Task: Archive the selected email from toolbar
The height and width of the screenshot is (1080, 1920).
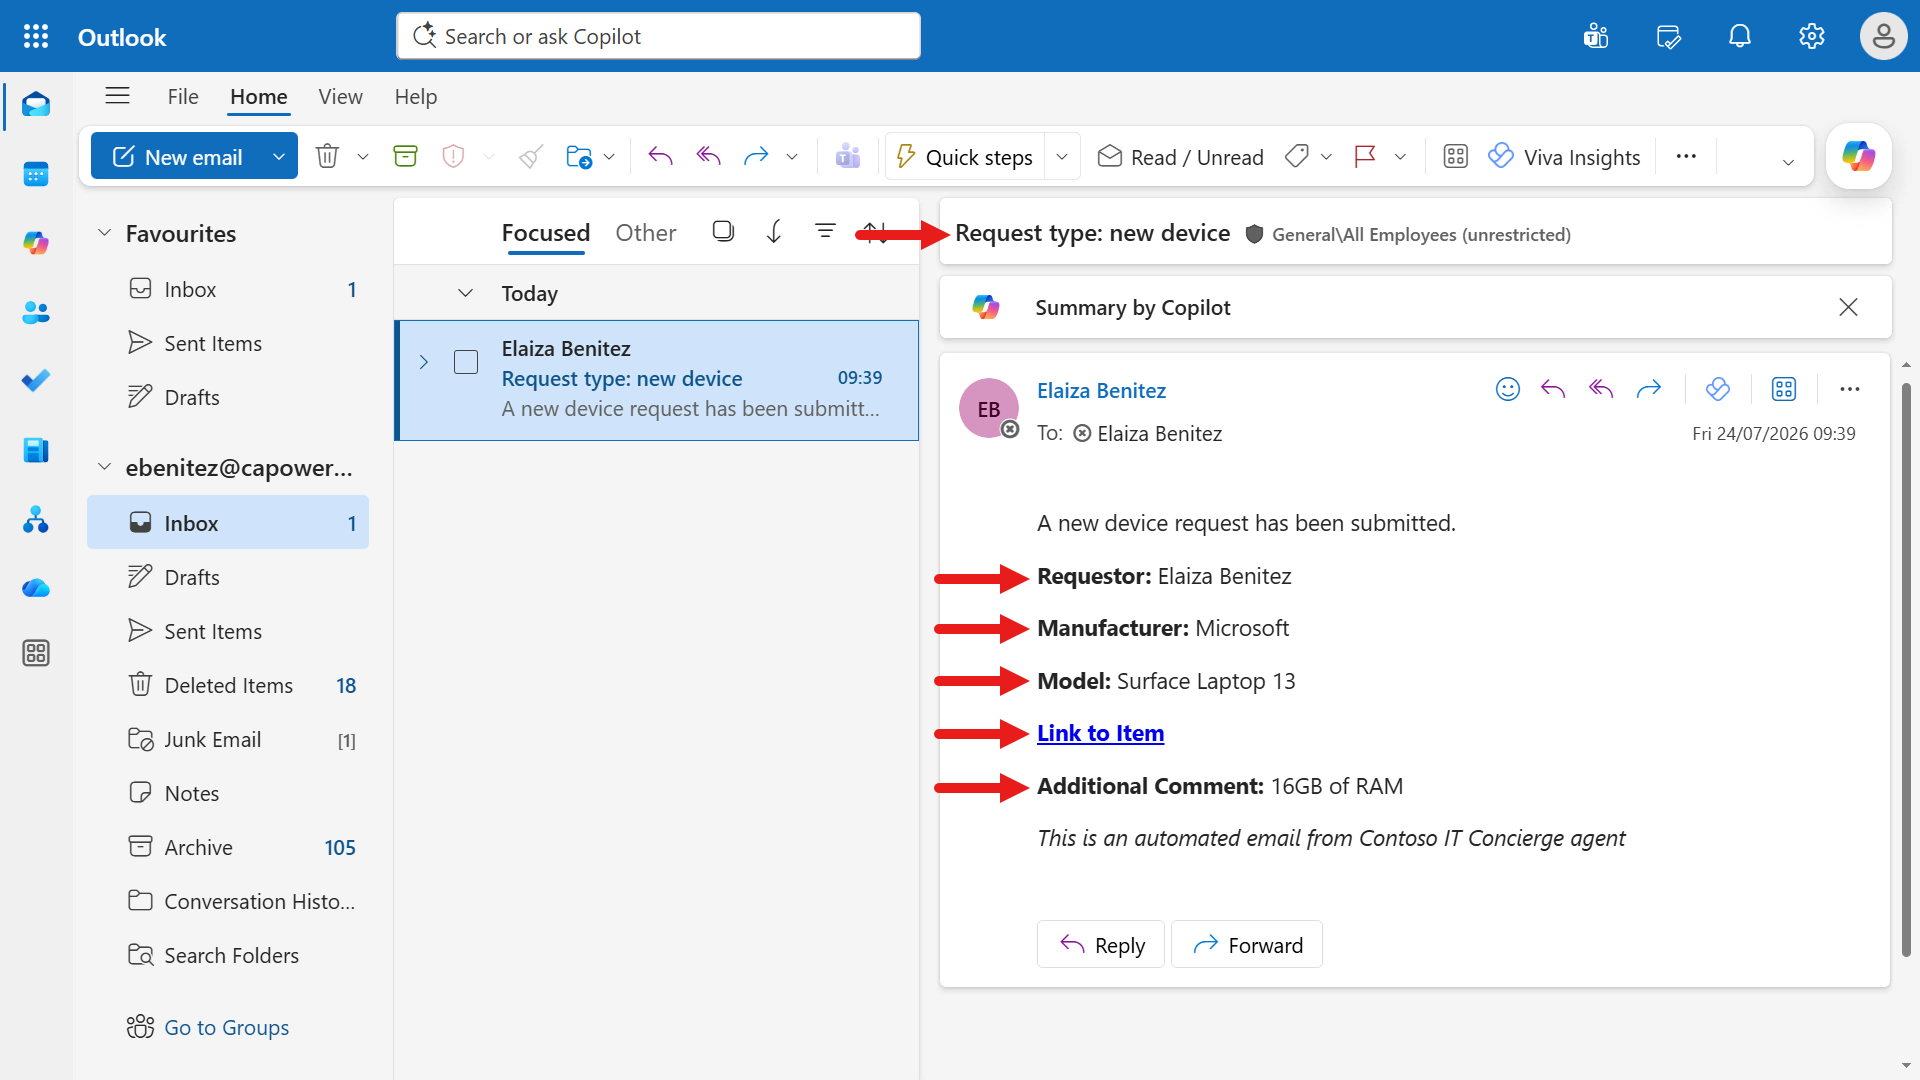Action: pos(405,157)
